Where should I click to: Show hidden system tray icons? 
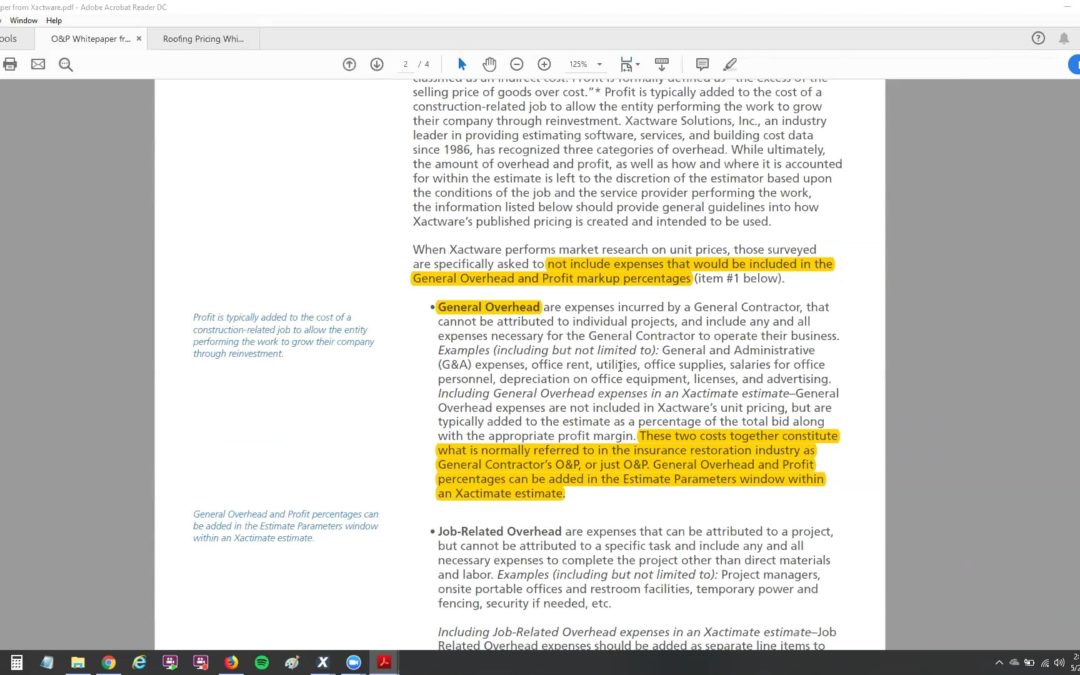point(999,663)
